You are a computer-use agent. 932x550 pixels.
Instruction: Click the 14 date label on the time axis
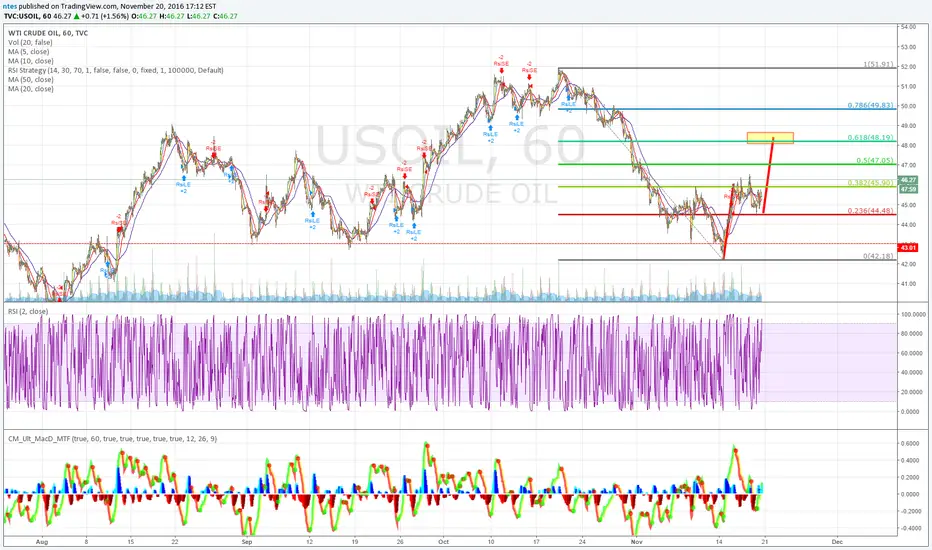[x=719, y=542]
